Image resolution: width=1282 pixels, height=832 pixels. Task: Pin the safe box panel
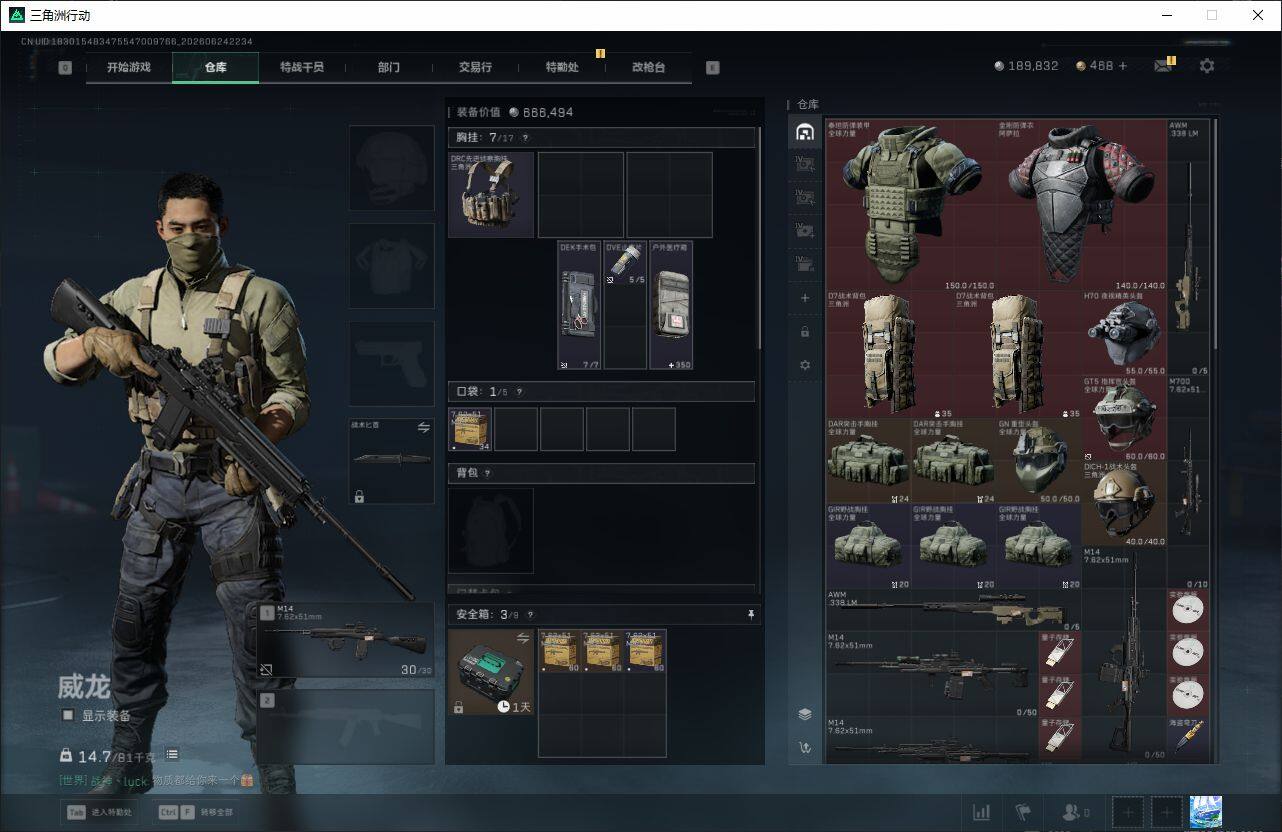pyautogui.click(x=751, y=615)
